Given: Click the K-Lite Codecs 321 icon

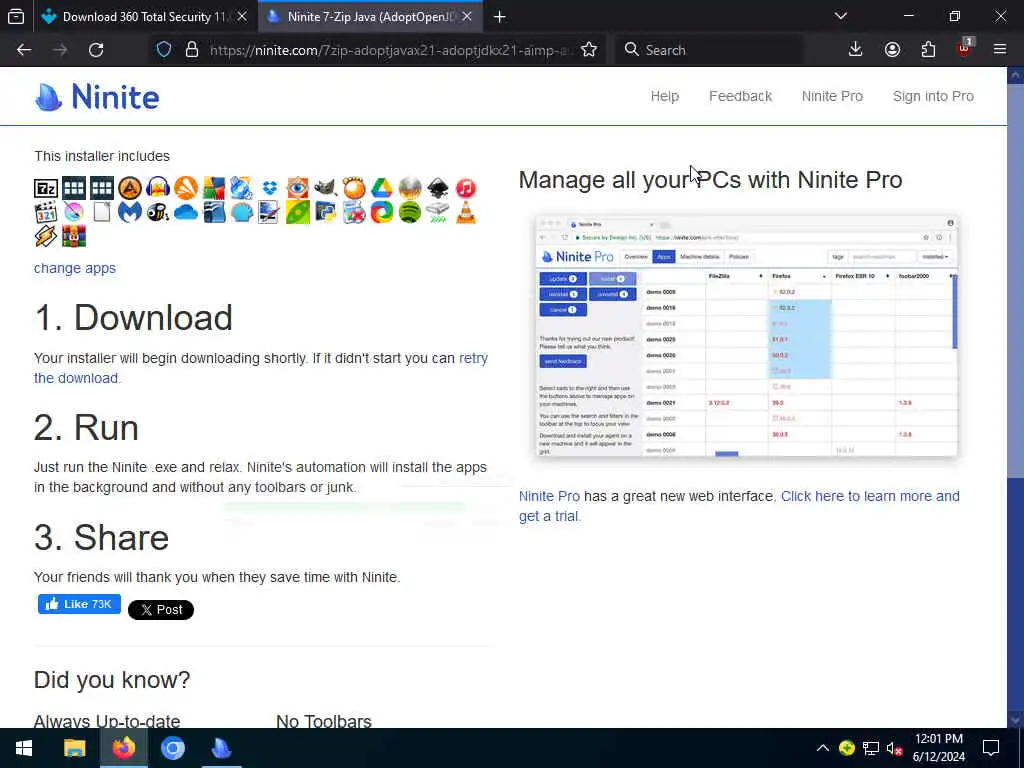Looking at the screenshot, I should coord(46,212).
